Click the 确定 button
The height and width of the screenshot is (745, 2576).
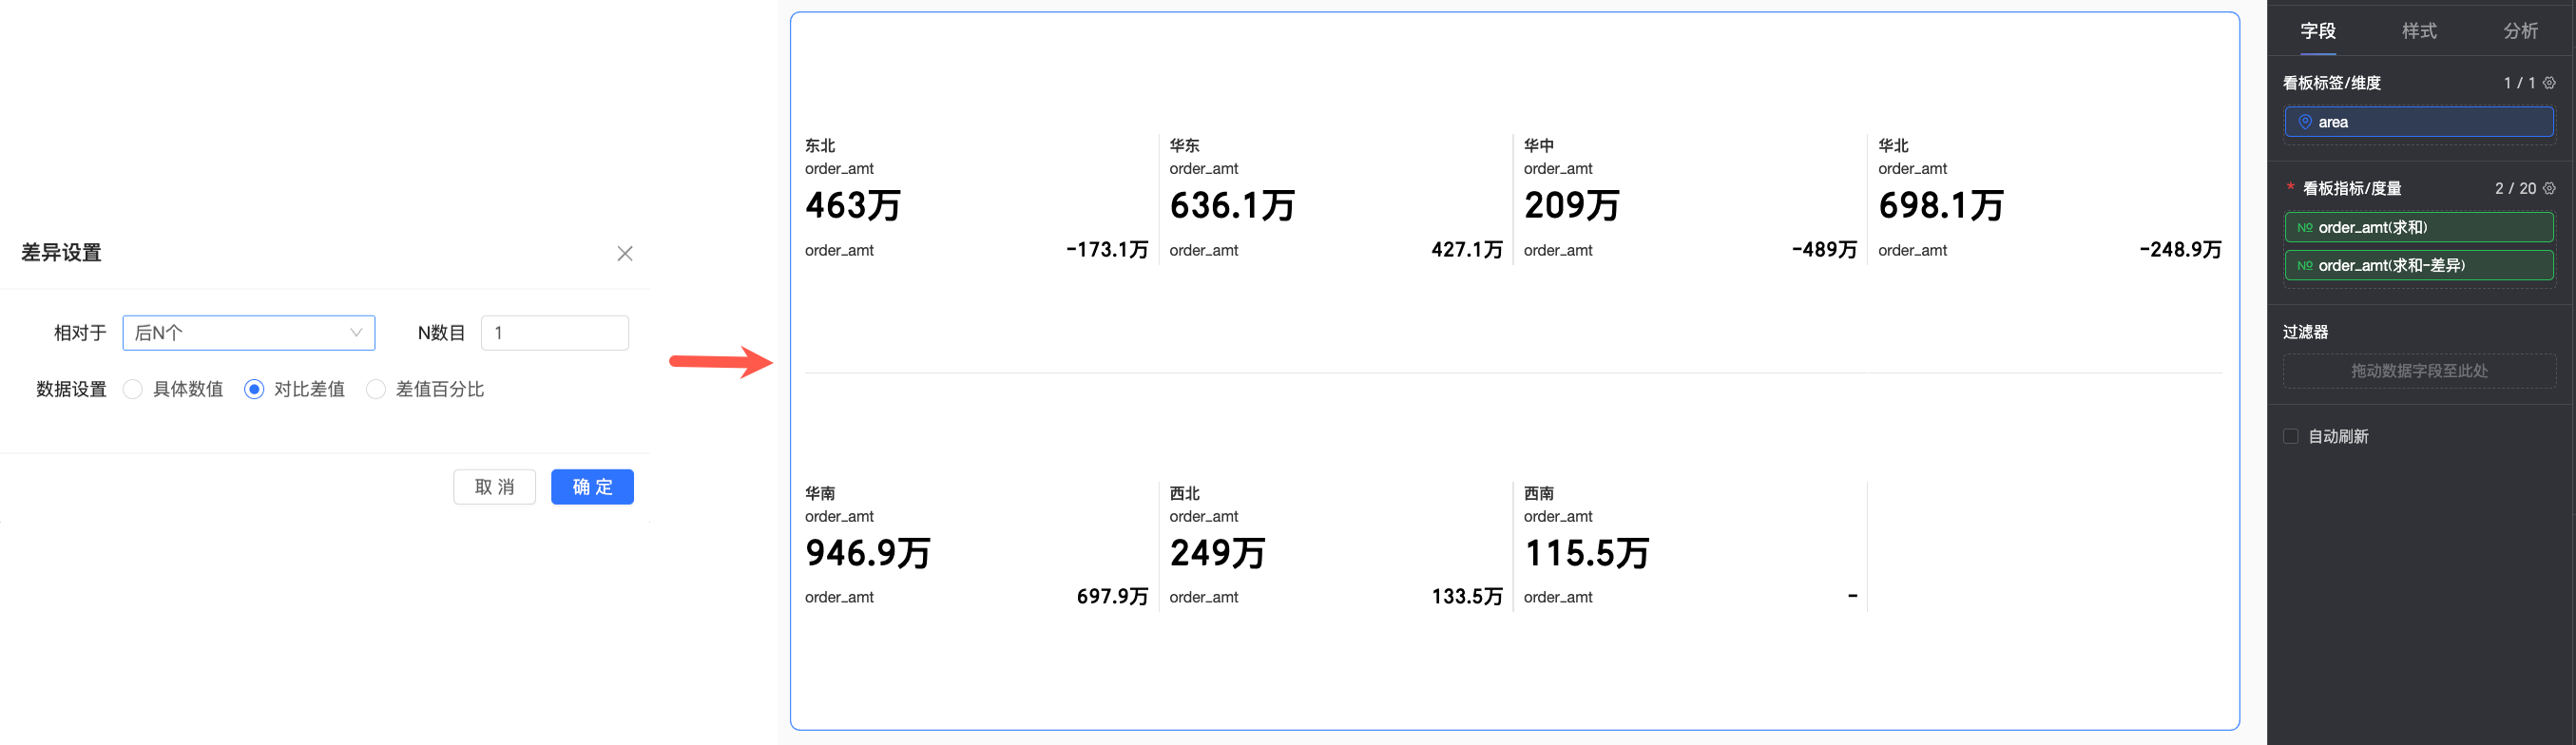click(592, 487)
